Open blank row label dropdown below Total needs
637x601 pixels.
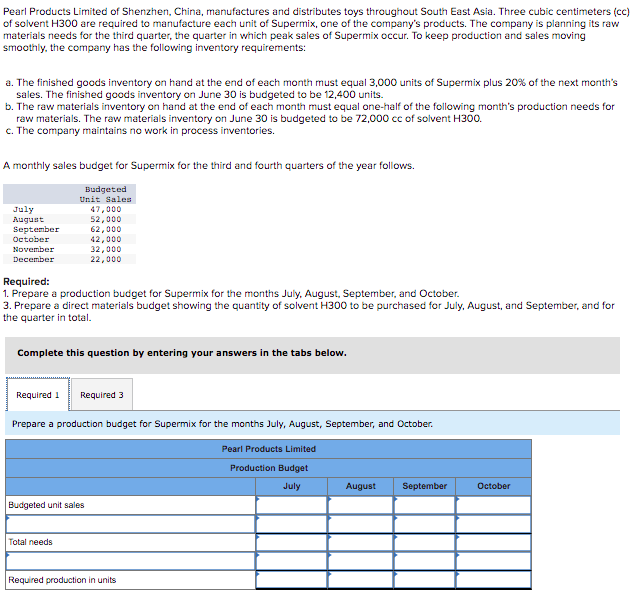130,561
